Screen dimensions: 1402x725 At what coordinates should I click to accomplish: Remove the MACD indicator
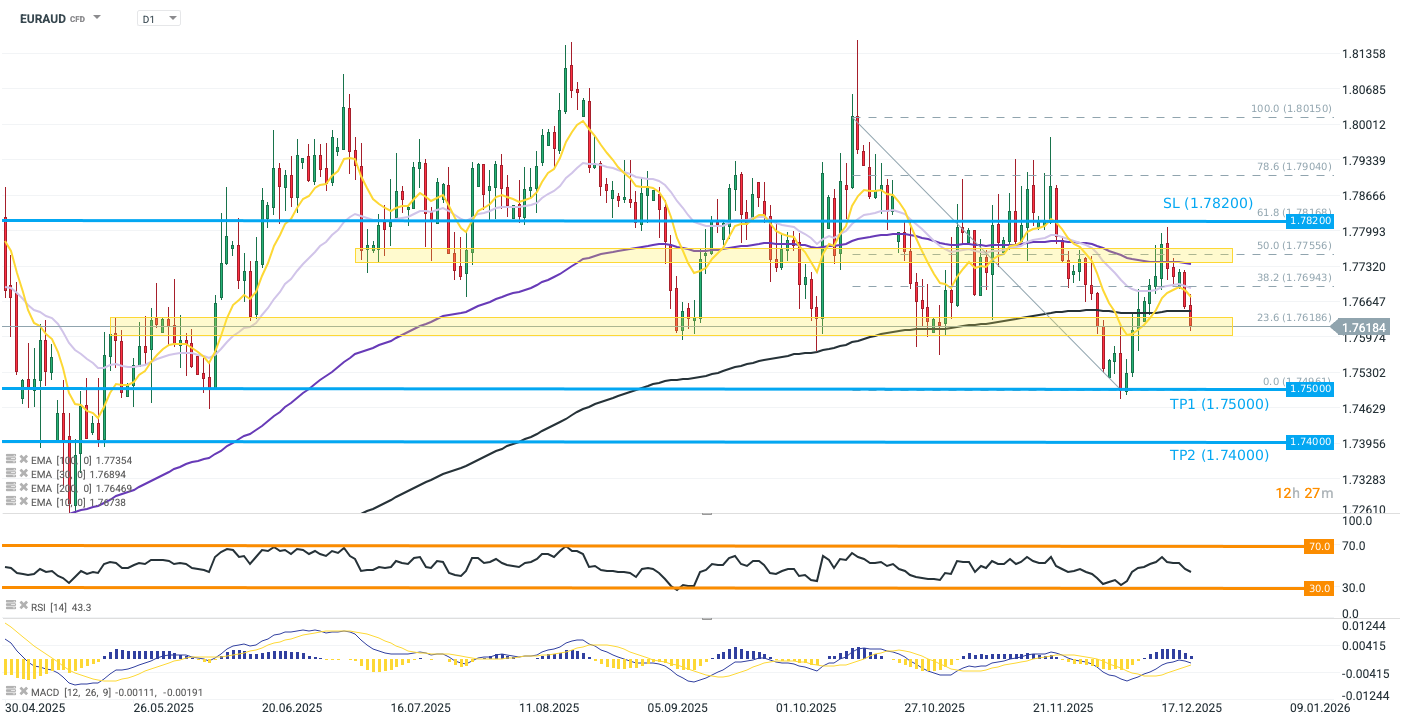[x=24, y=692]
